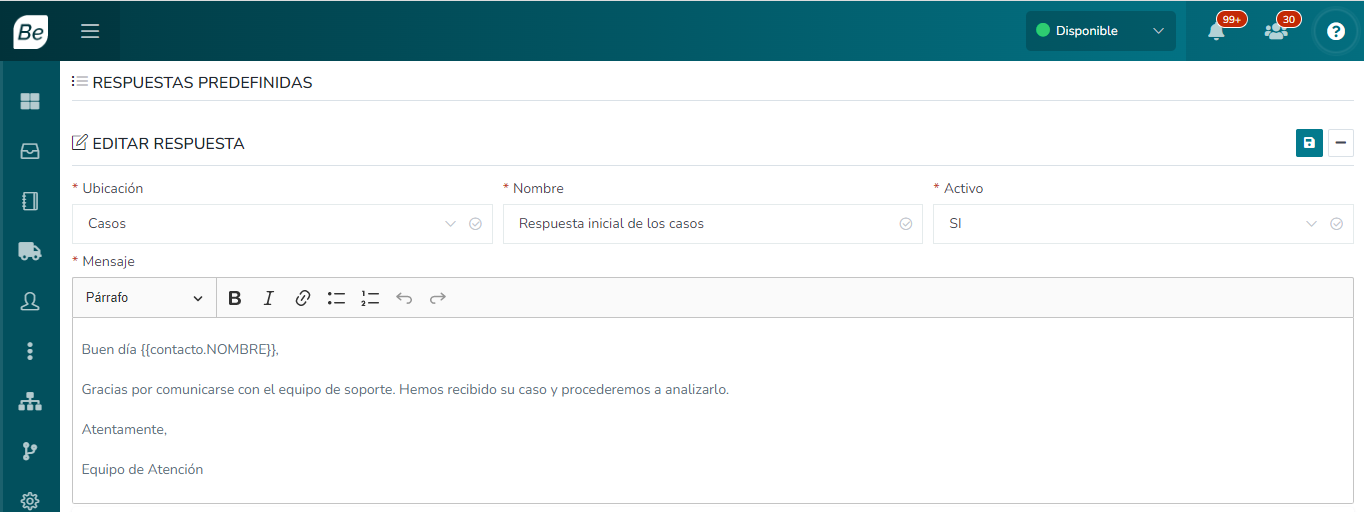Click the save response floppy disk icon

point(1309,143)
